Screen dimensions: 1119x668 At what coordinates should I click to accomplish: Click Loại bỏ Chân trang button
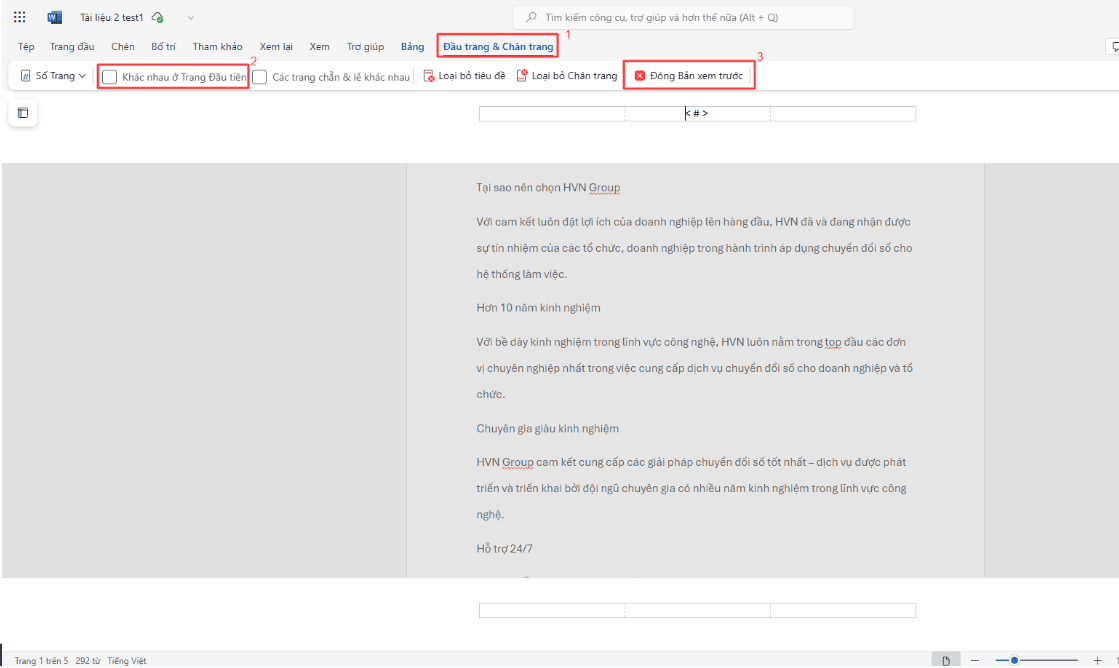(567, 76)
